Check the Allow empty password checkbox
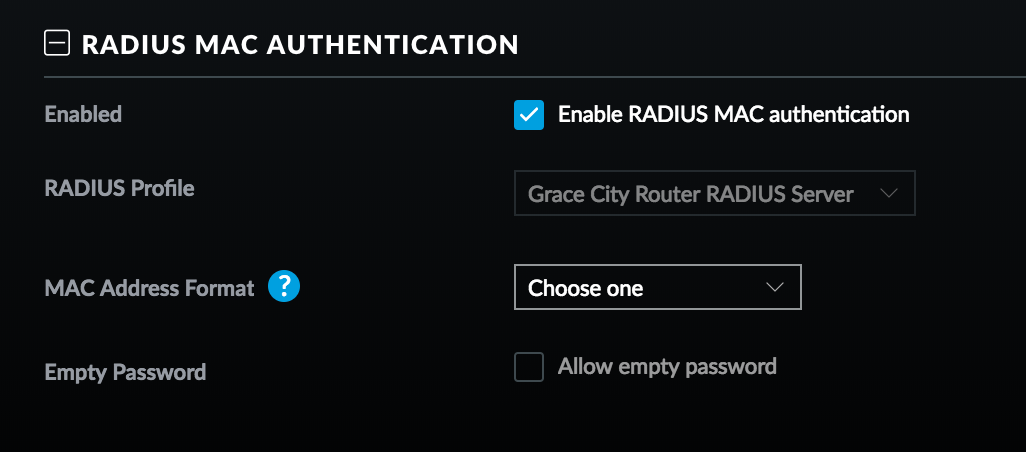 point(529,367)
